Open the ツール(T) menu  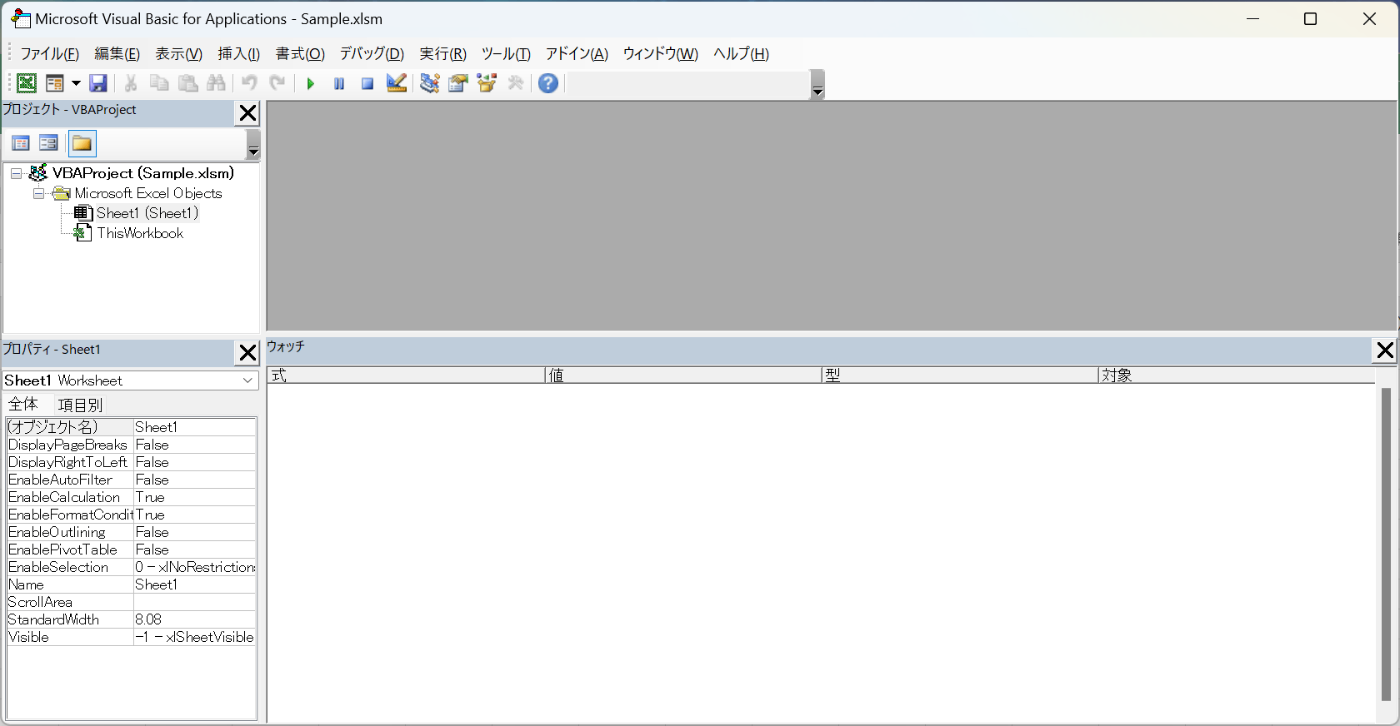506,54
